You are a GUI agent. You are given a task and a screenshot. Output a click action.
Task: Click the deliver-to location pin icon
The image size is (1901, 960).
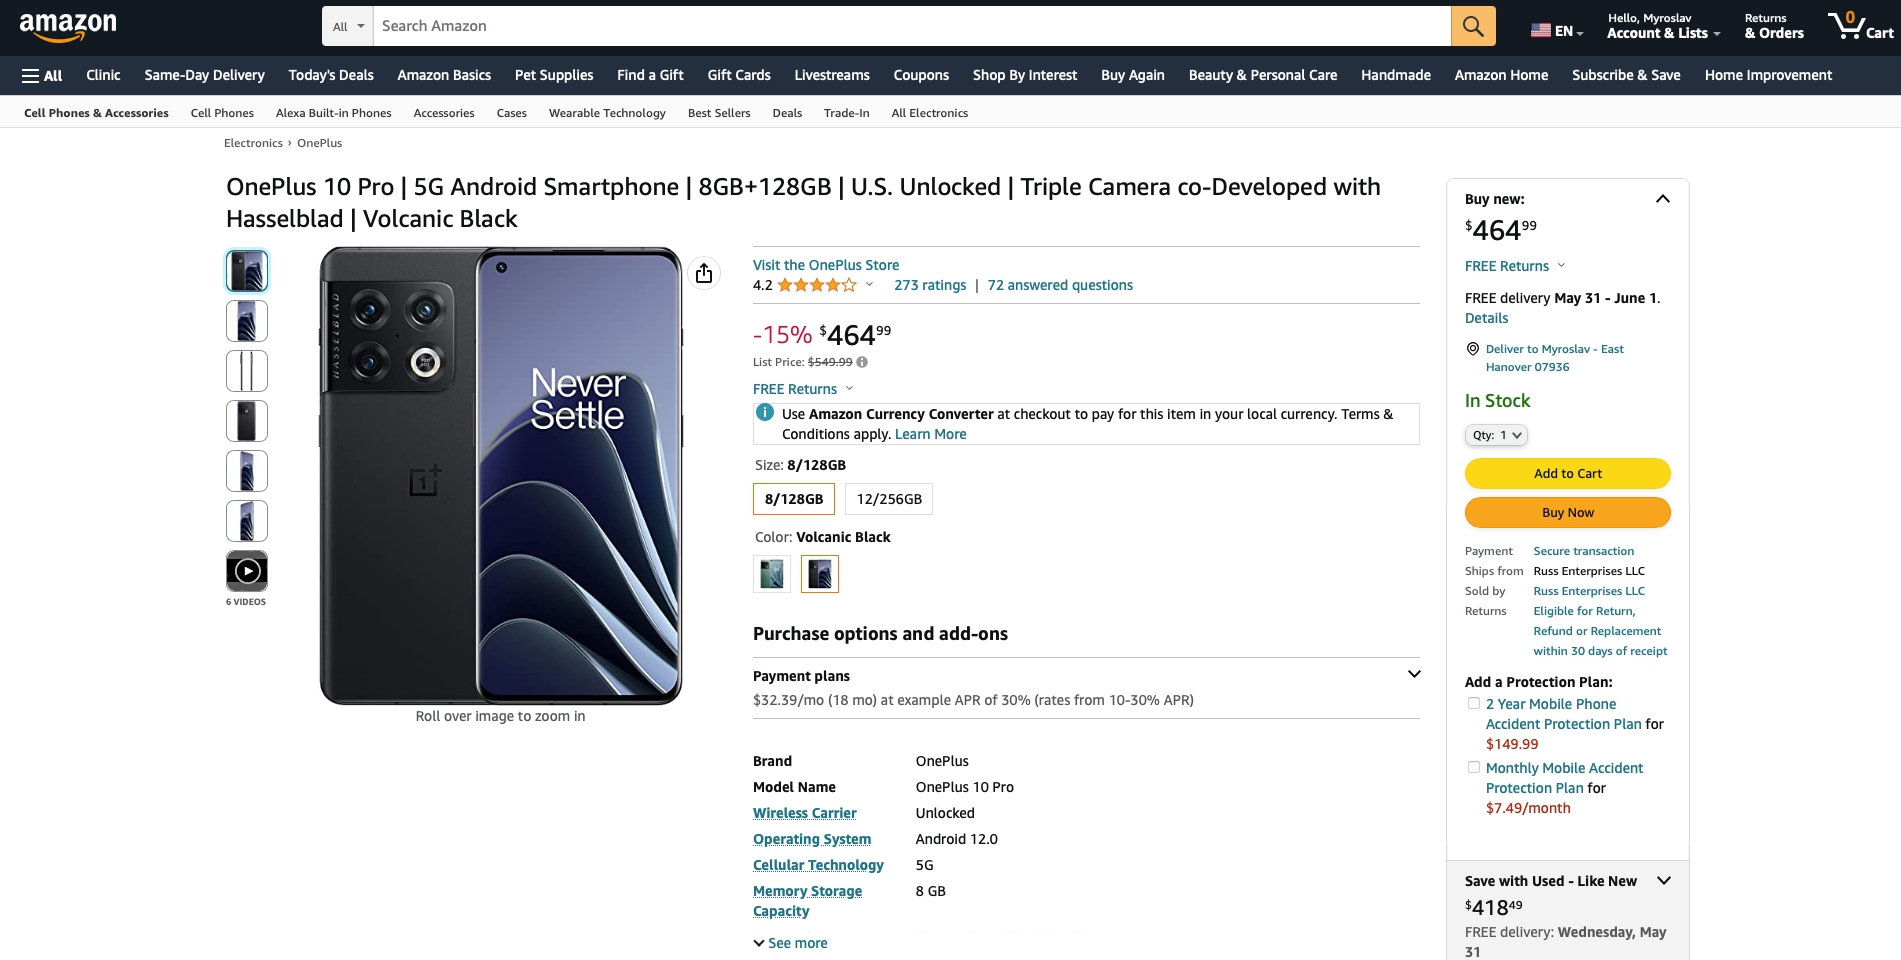1472,349
